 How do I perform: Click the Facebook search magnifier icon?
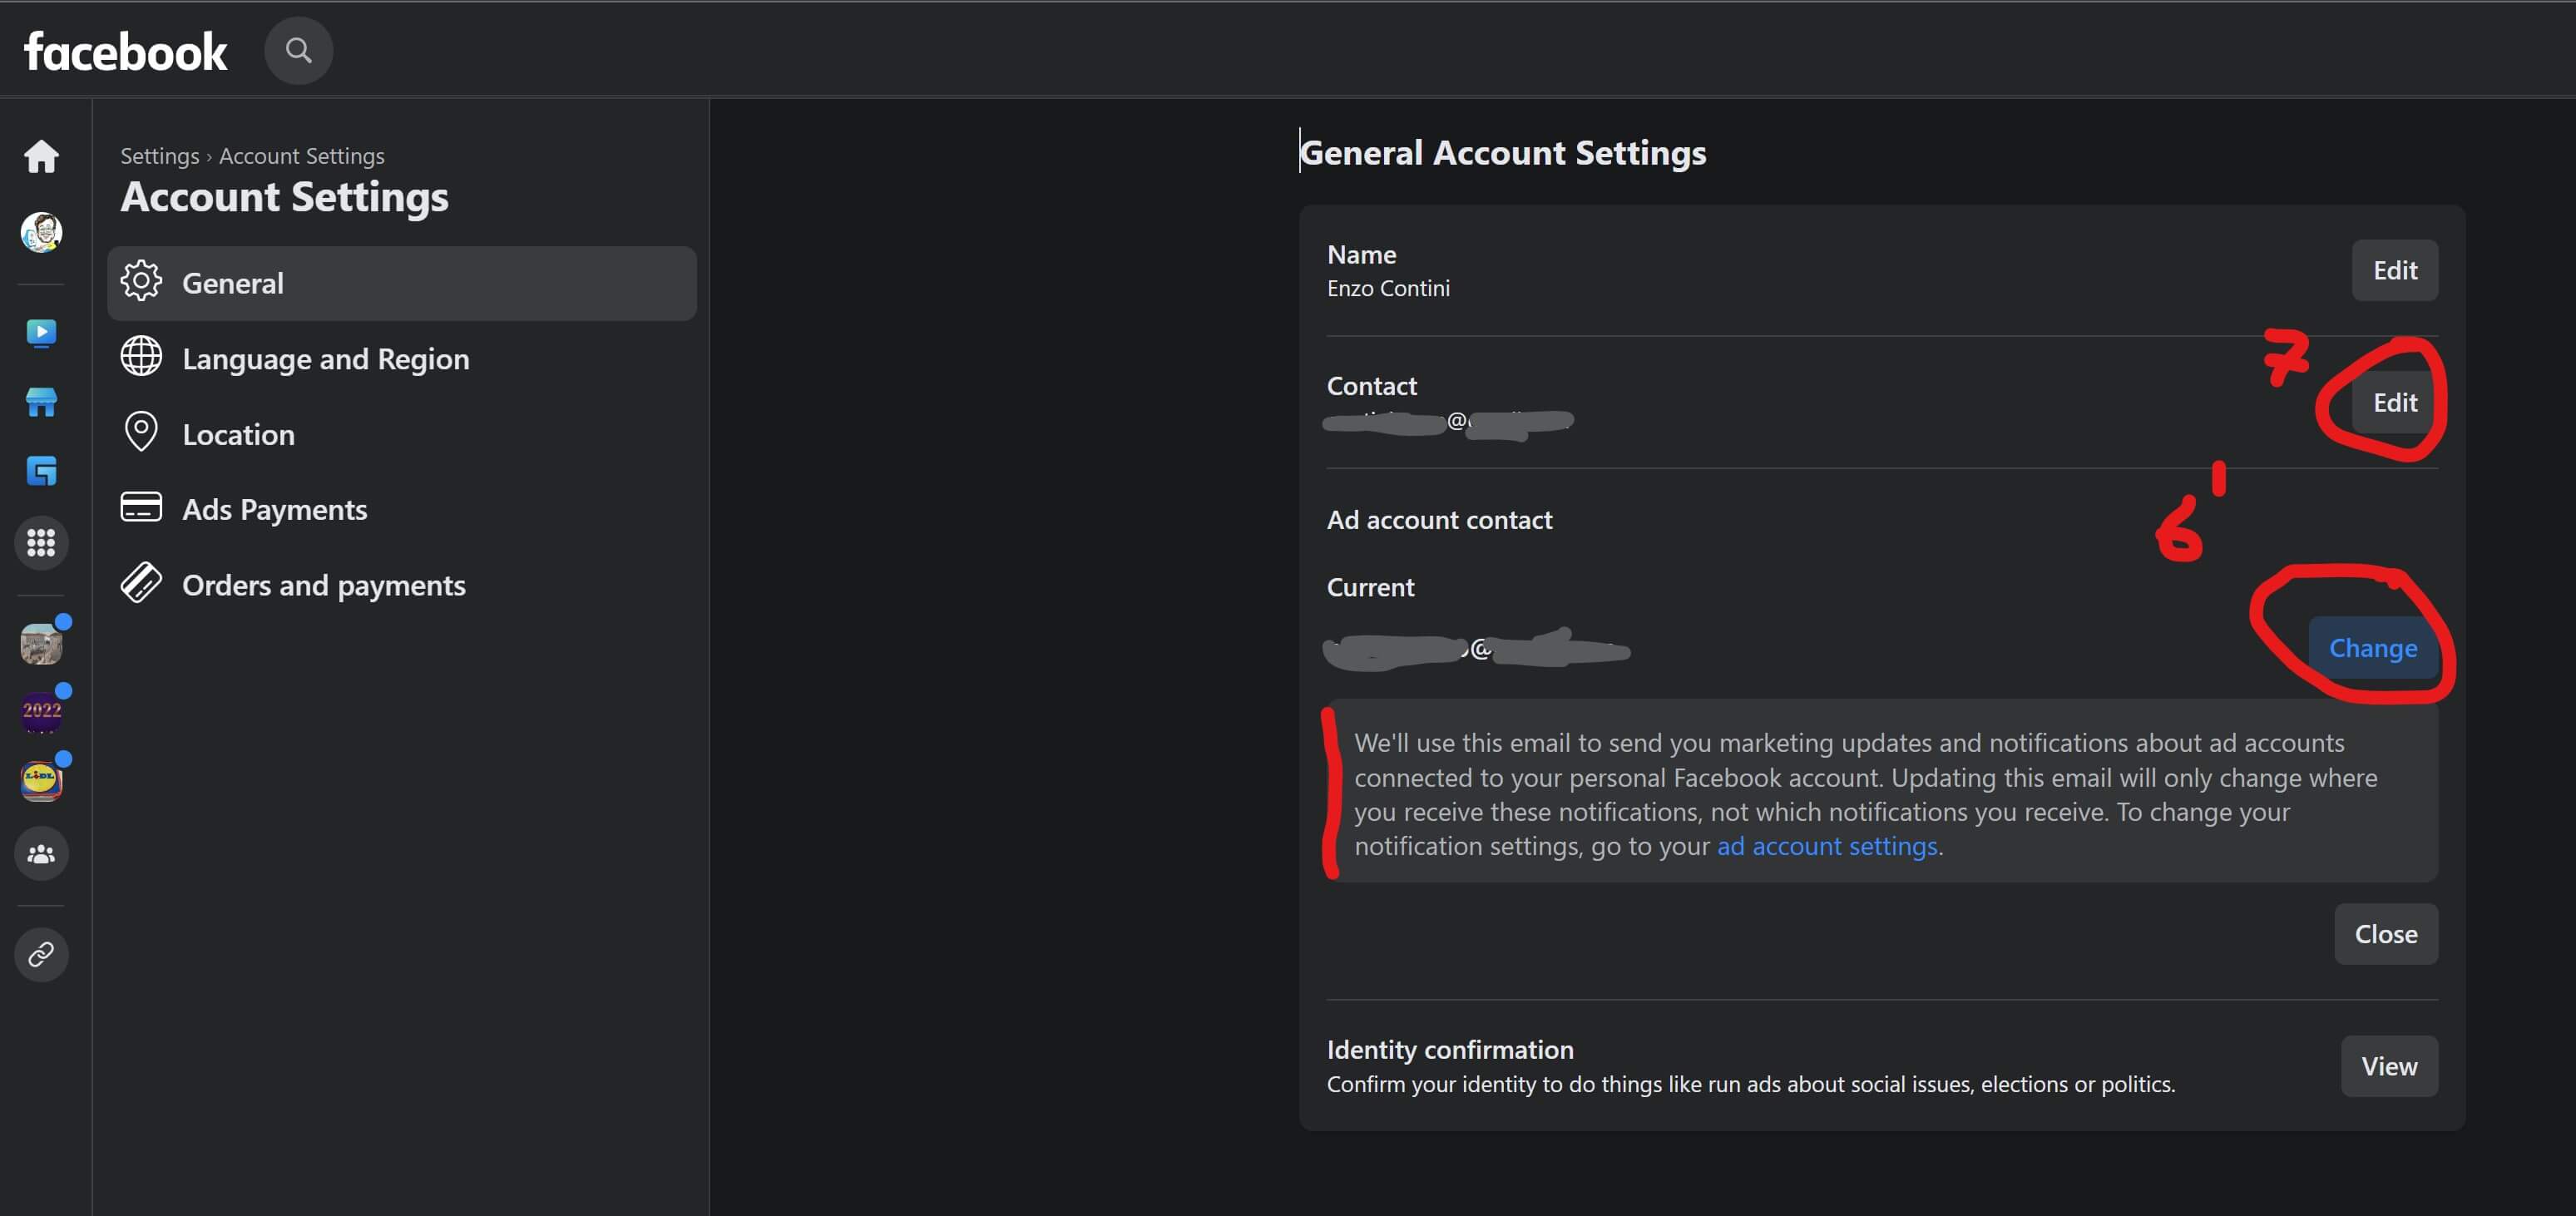click(x=298, y=50)
